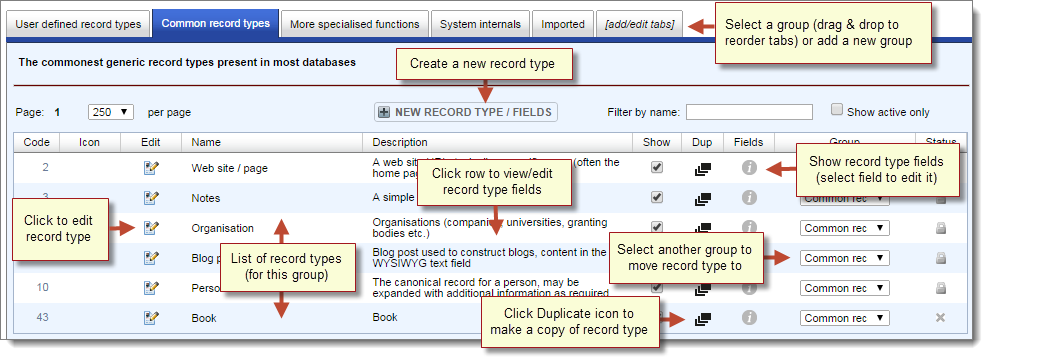The width and height of the screenshot is (1055, 363).
Task: Click NEW RECORD TYPE / FIELDS button
Action: pyautogui.click(x=466, y=112)
